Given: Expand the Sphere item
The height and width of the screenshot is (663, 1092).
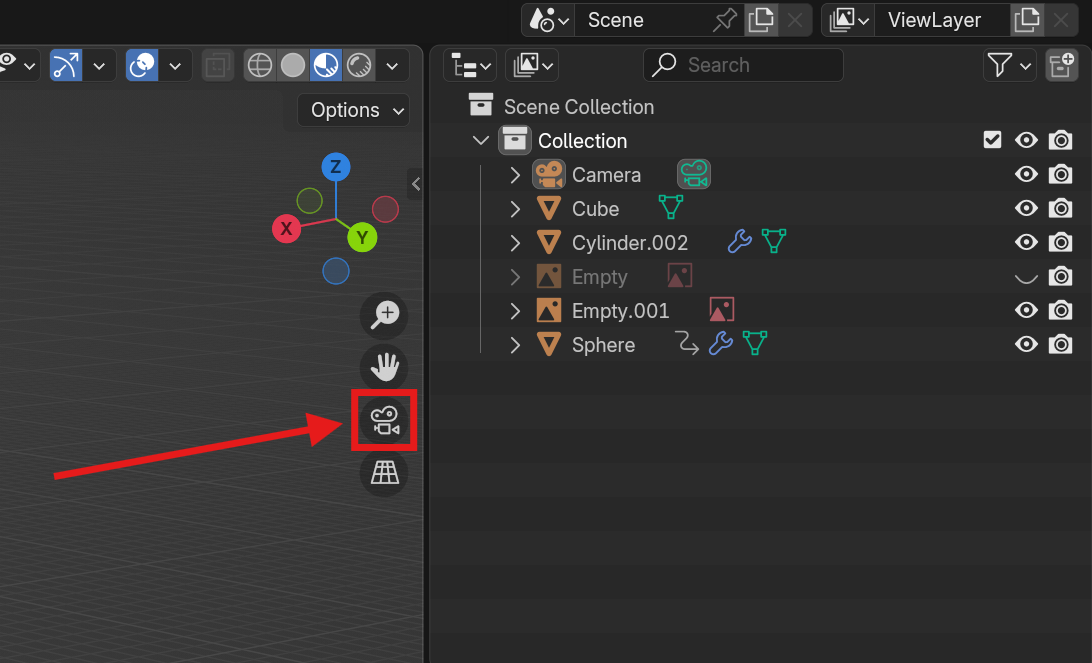Looking at the screenshot, I should (515, 345).
